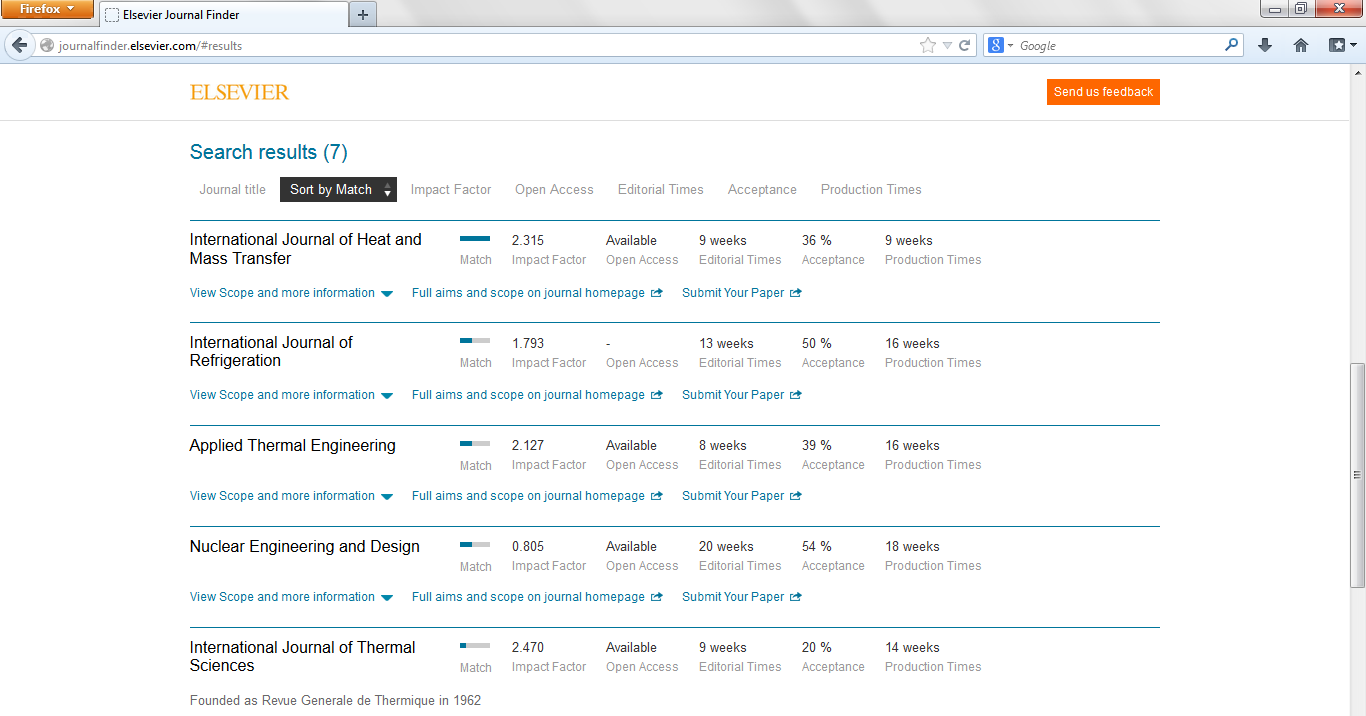Submit Your Paper to Nuclear Engineering and Design
This screenshot has height=716, width=1366.
[733, 597]
